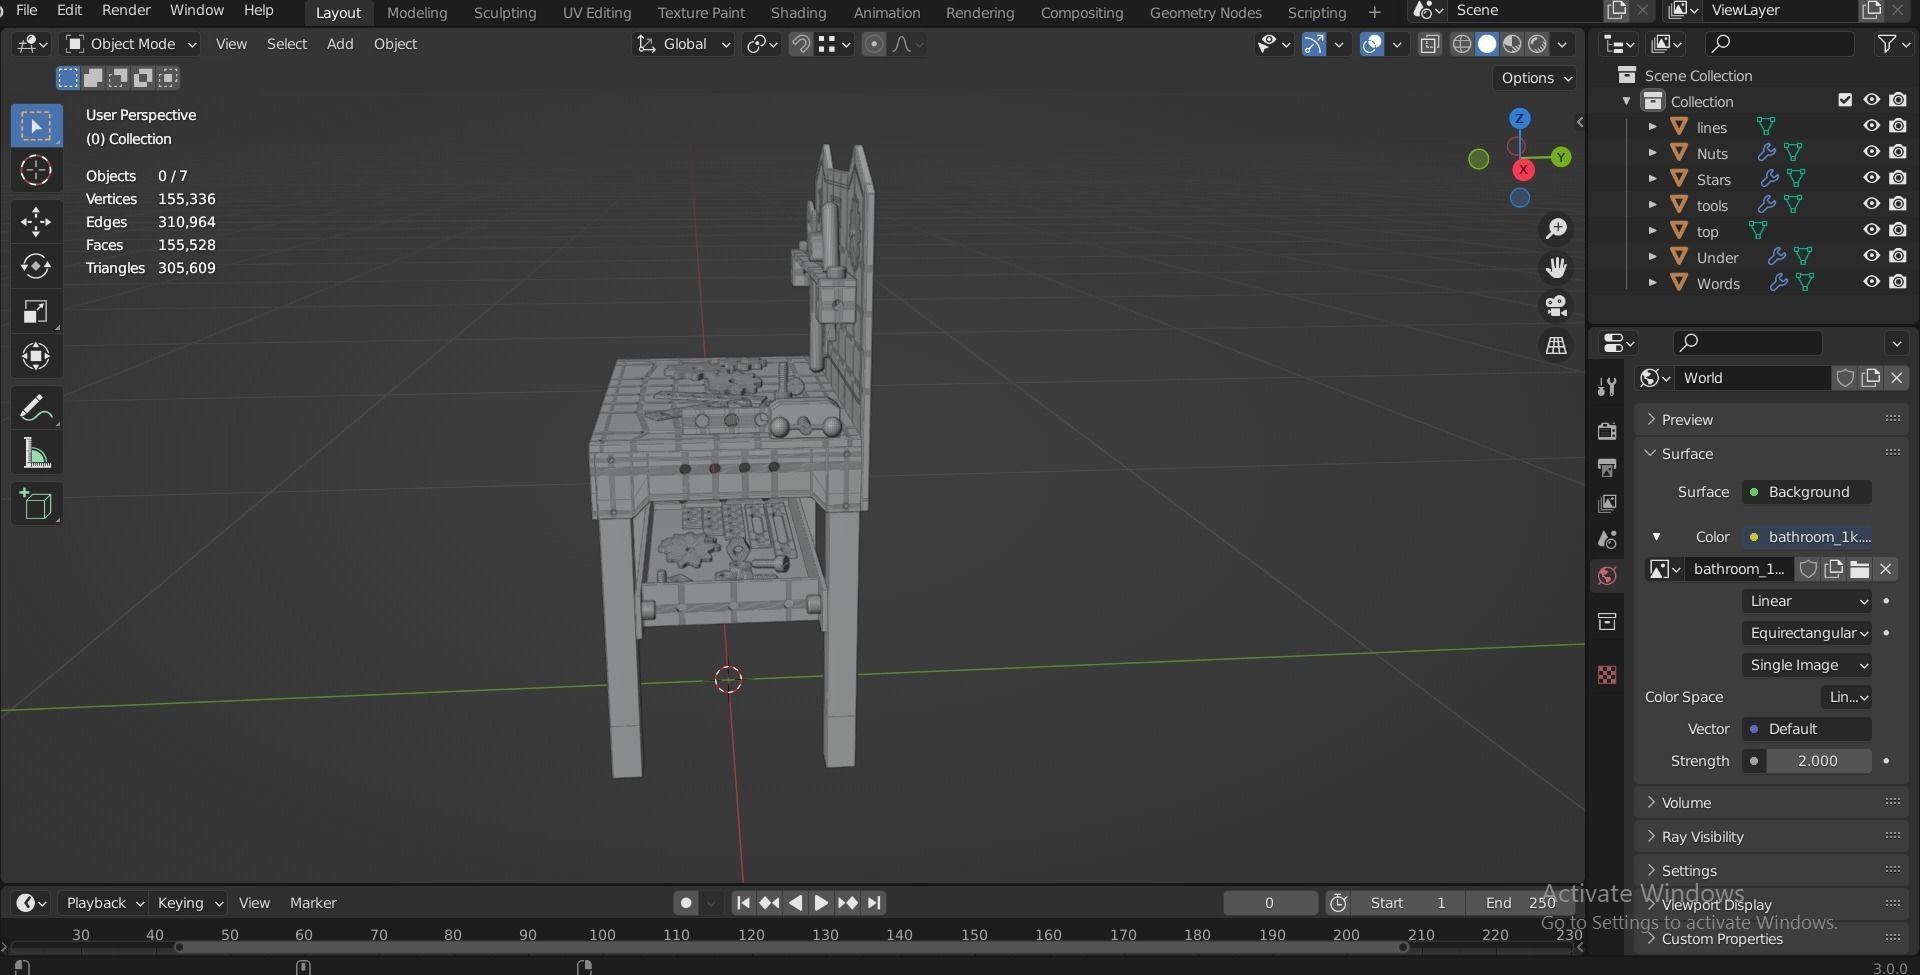Open the viewport Add menu
The height and width of the screenshot is (975, 1920).
(340, 44)
